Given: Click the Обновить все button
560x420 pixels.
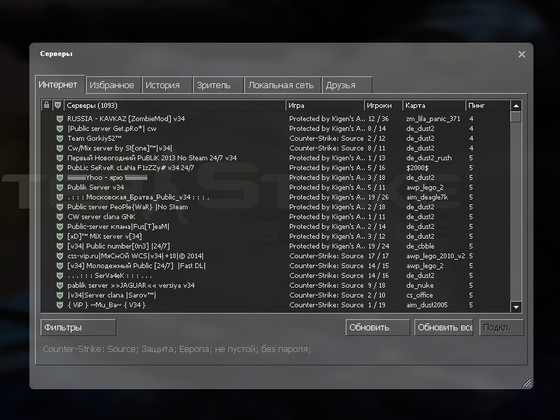Looking at the screenshot, I should click(x=444, y=328).
